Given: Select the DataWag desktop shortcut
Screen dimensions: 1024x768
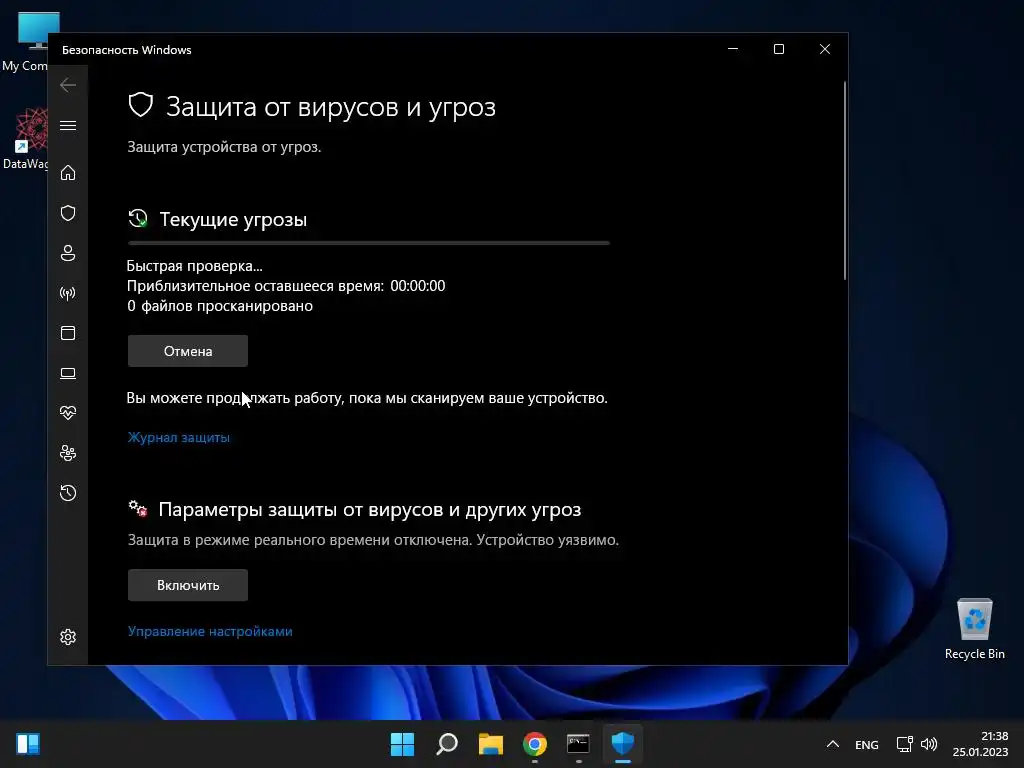Looking at the screenshot, I should [26, 138].
